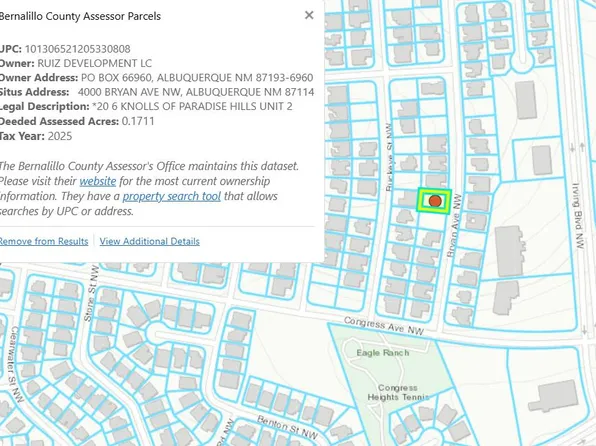This screenshot has width=596, height=446.
Task: Click the Tax Year 2025 value
Action: (60, 136)
